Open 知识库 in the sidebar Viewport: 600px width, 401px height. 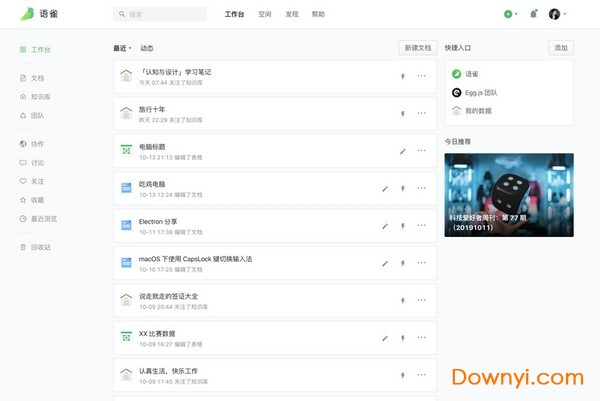(35, 97)
